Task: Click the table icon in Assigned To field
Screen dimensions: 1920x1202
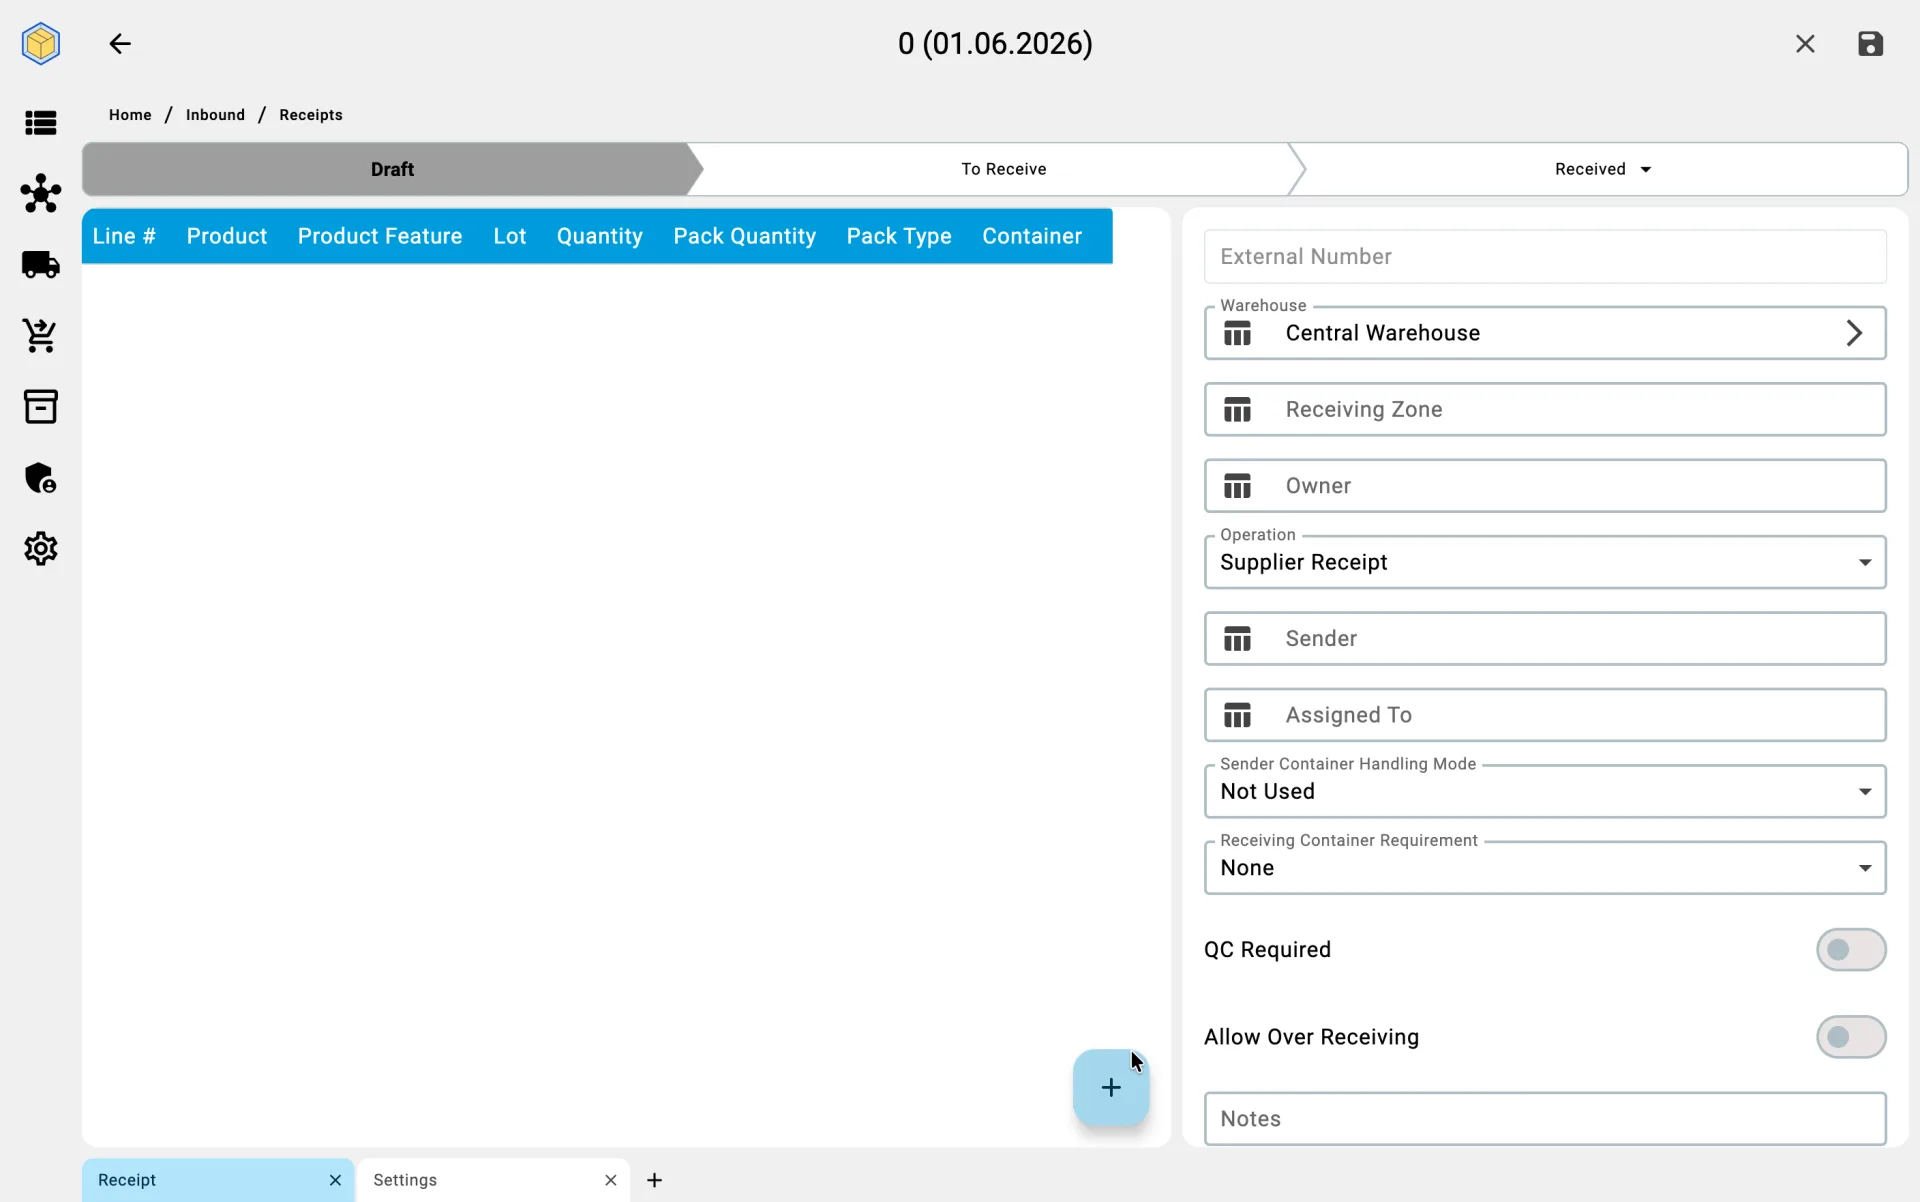Action: coord(1237,715)
